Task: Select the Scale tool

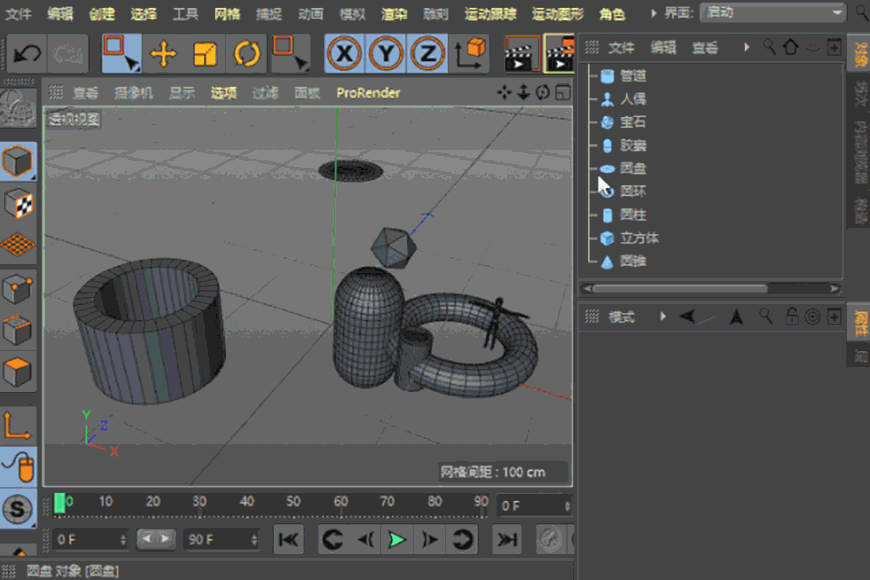Action: point(205,54)
